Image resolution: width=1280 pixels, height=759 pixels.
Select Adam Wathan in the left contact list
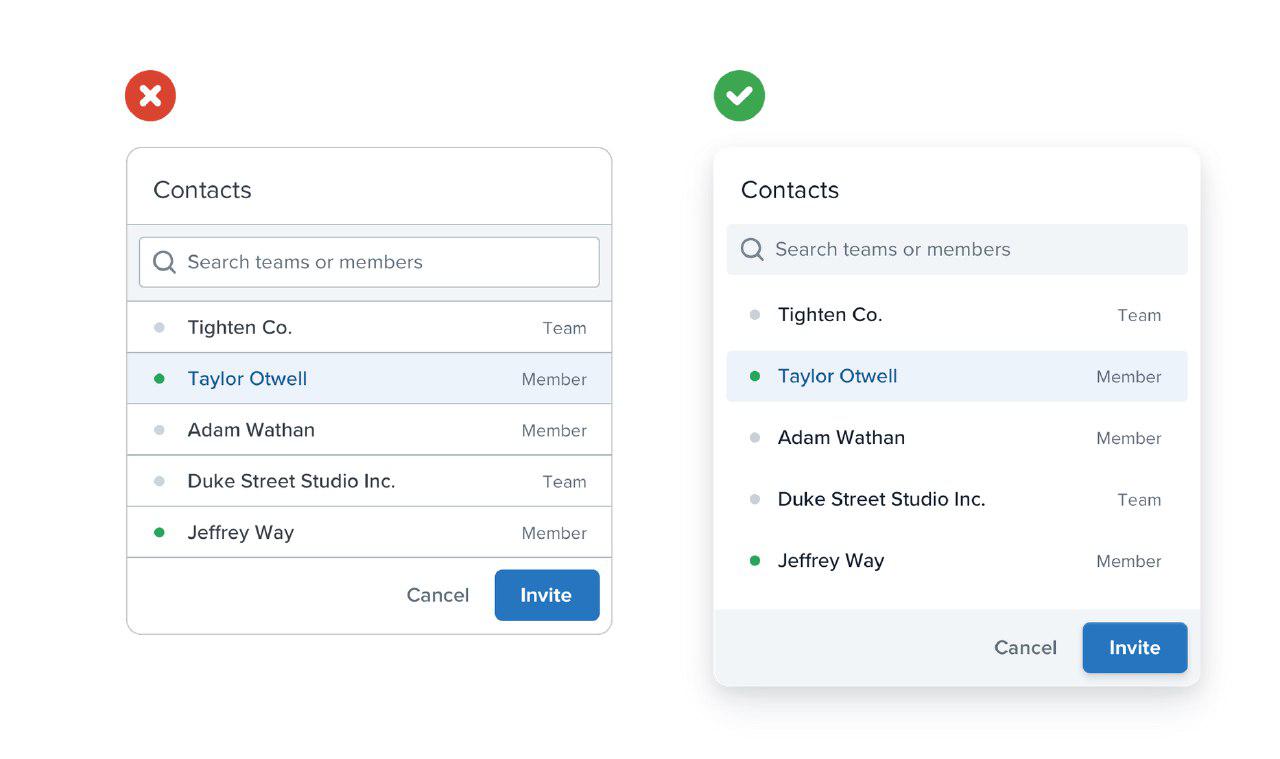click(251, 430)
